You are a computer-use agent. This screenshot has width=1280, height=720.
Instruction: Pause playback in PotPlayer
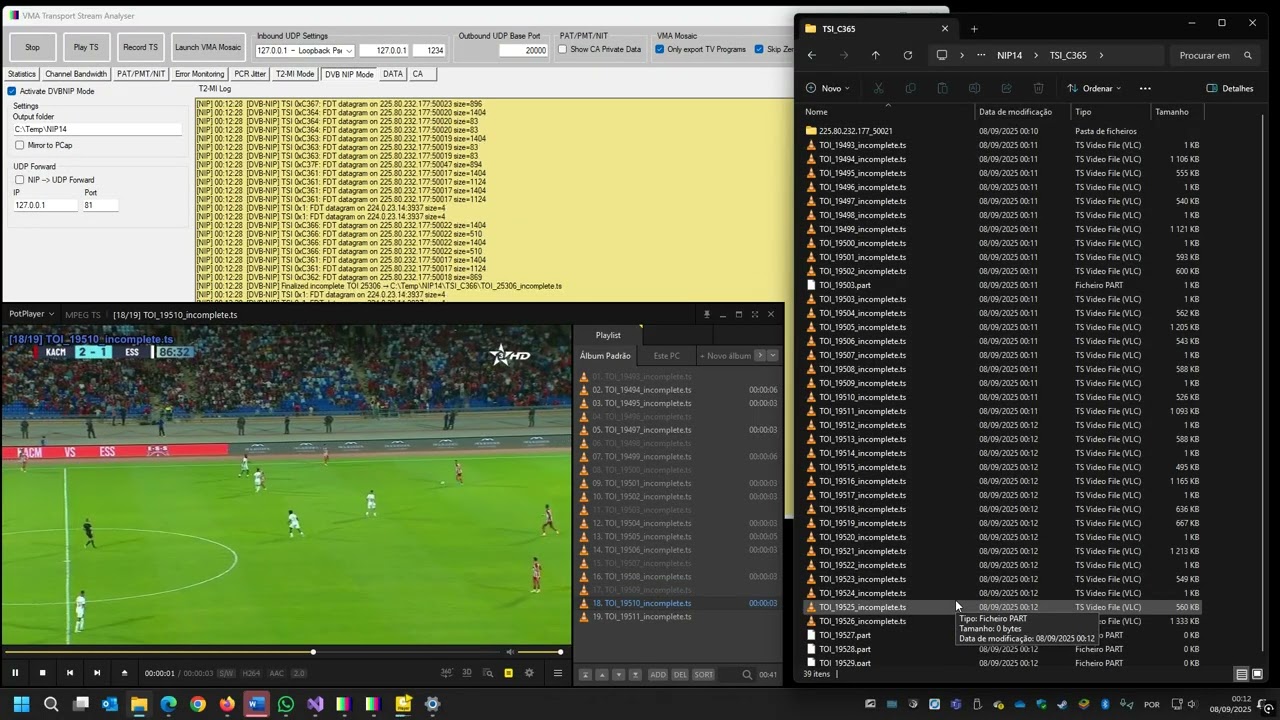click(x=15, y=673)
